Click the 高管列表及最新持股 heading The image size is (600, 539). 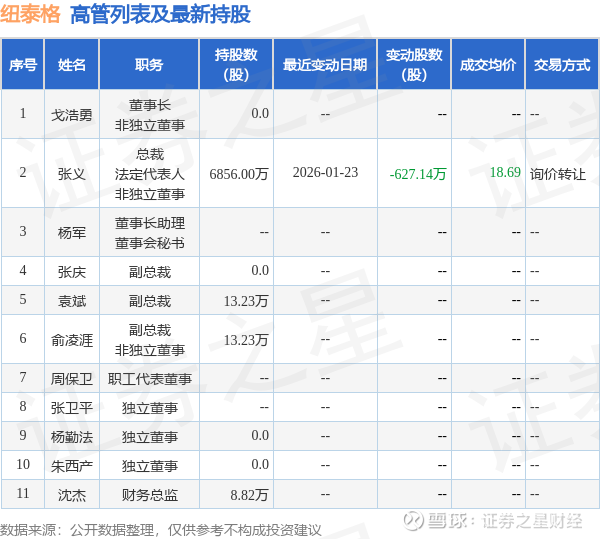pos(160,15)
